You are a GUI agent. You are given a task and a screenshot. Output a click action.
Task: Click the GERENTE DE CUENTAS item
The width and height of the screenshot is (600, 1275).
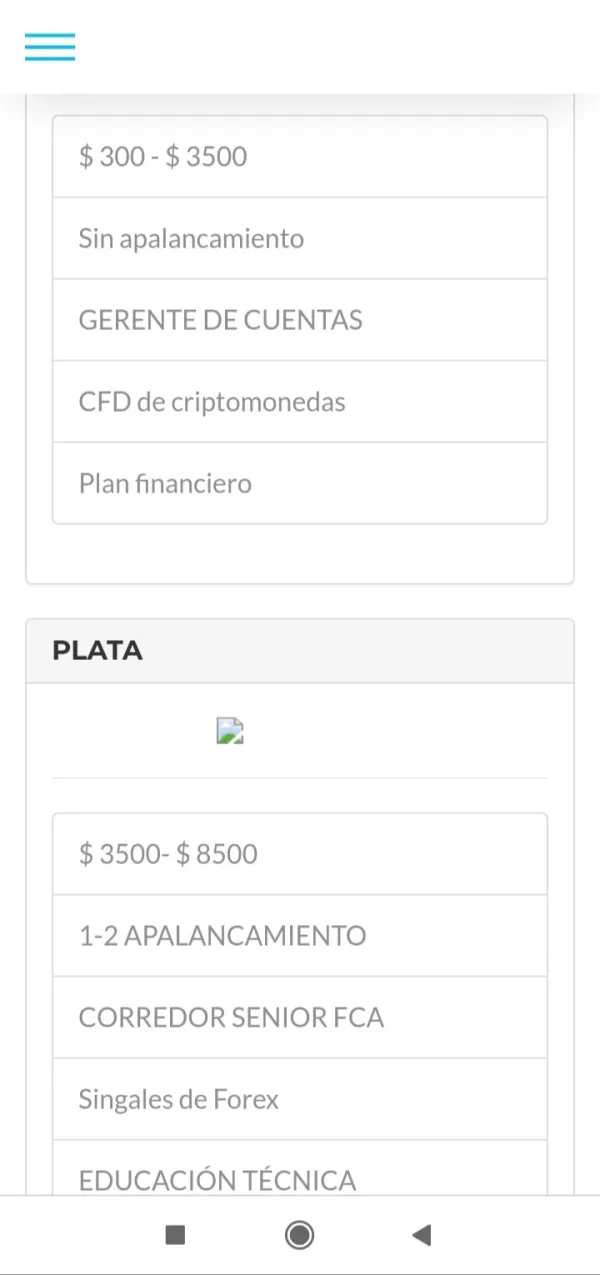pos(299,321)
